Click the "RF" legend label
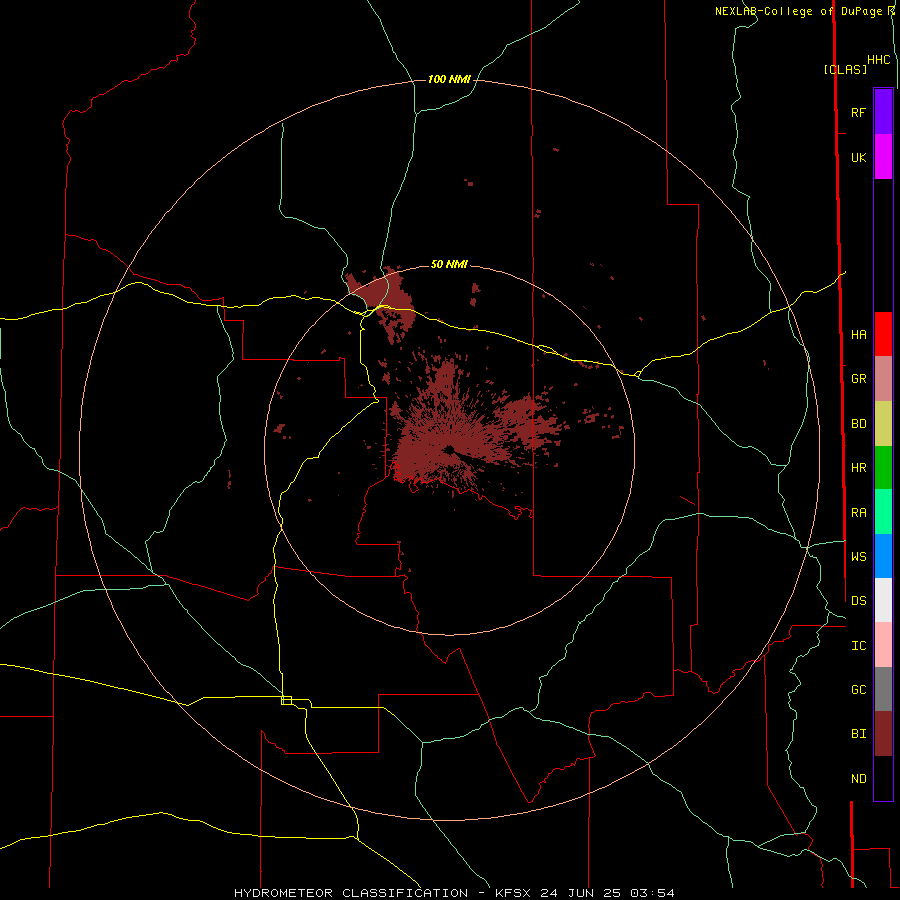This screenshot has height=900, width=900. pos(858,112)
